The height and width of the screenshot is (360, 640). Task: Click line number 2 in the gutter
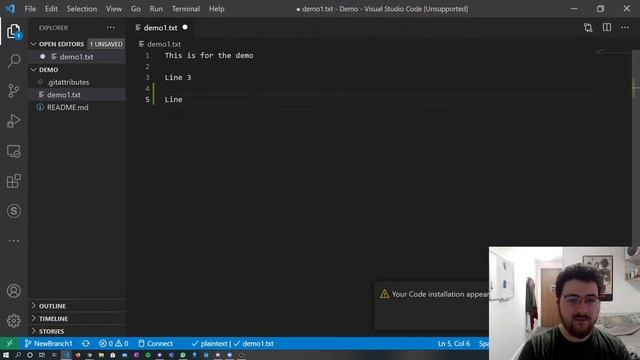tap(147, 67)
